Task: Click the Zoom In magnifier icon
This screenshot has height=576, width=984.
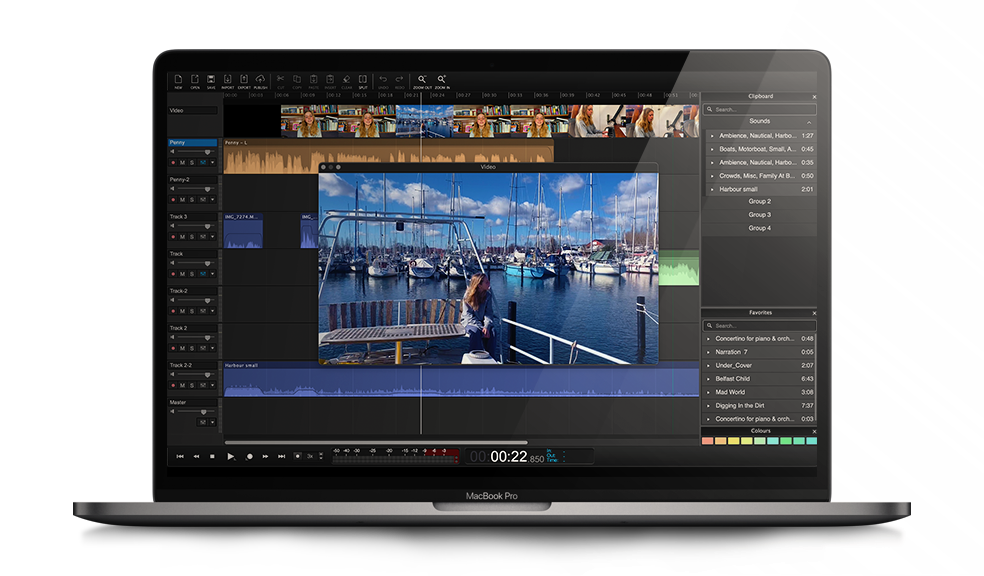Action: [442, 79]
